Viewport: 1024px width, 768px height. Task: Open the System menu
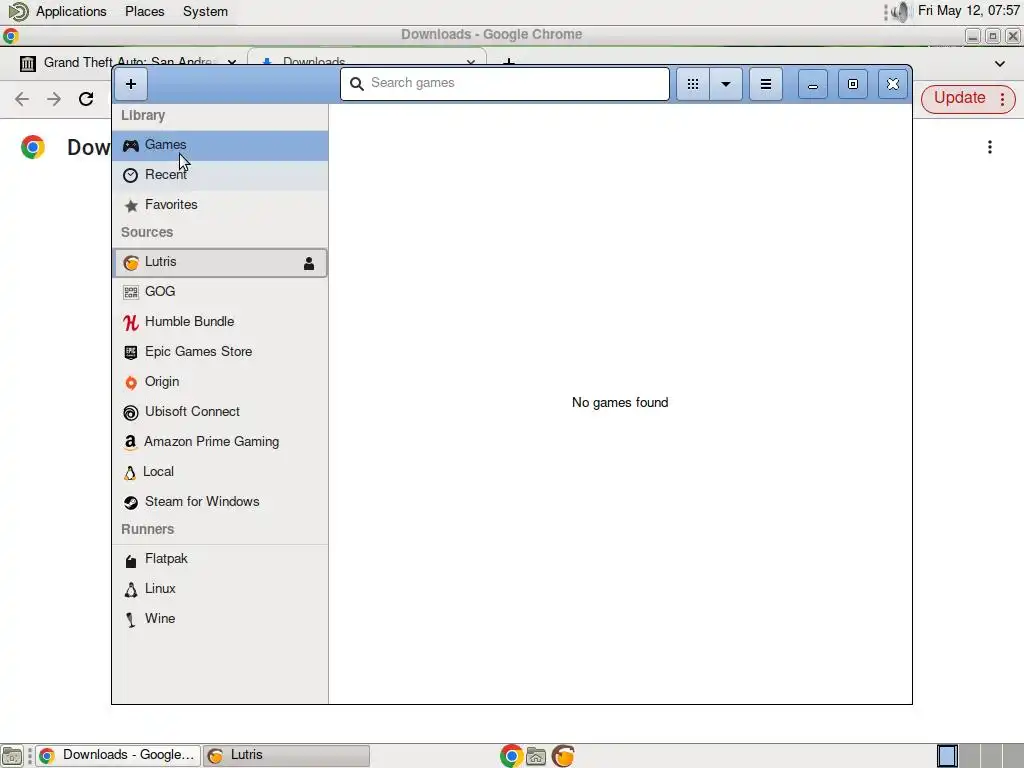[205, 12]
